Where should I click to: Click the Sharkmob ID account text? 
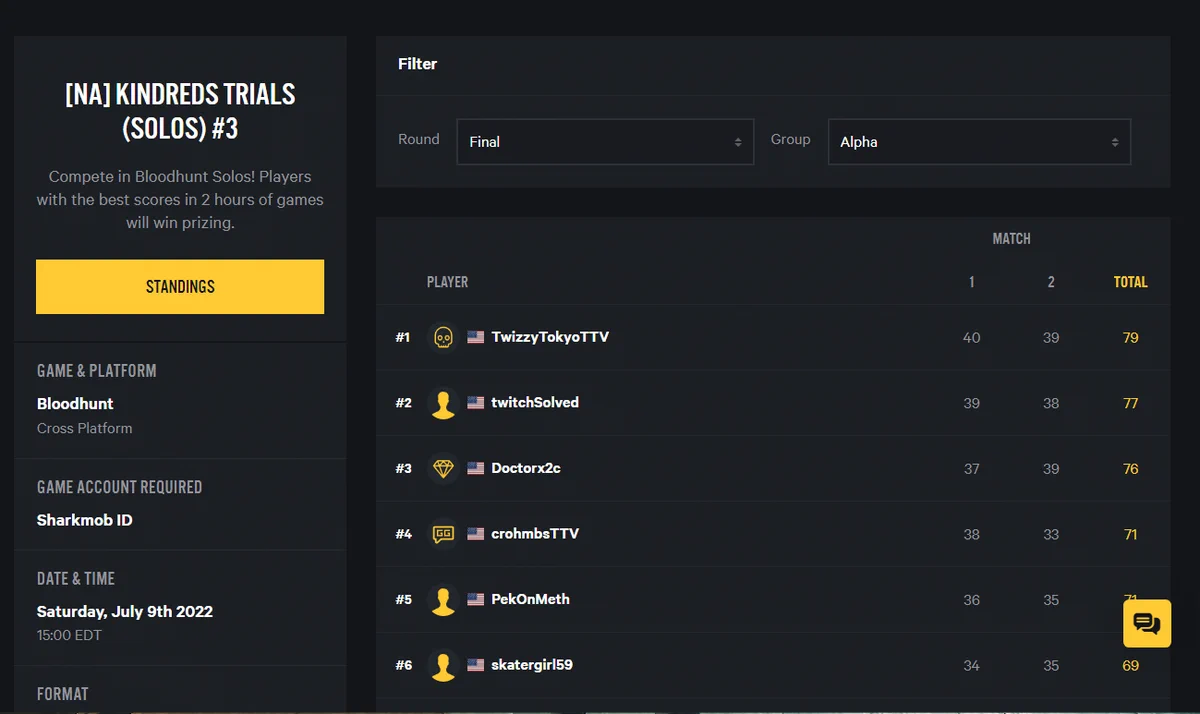(85, 520)
